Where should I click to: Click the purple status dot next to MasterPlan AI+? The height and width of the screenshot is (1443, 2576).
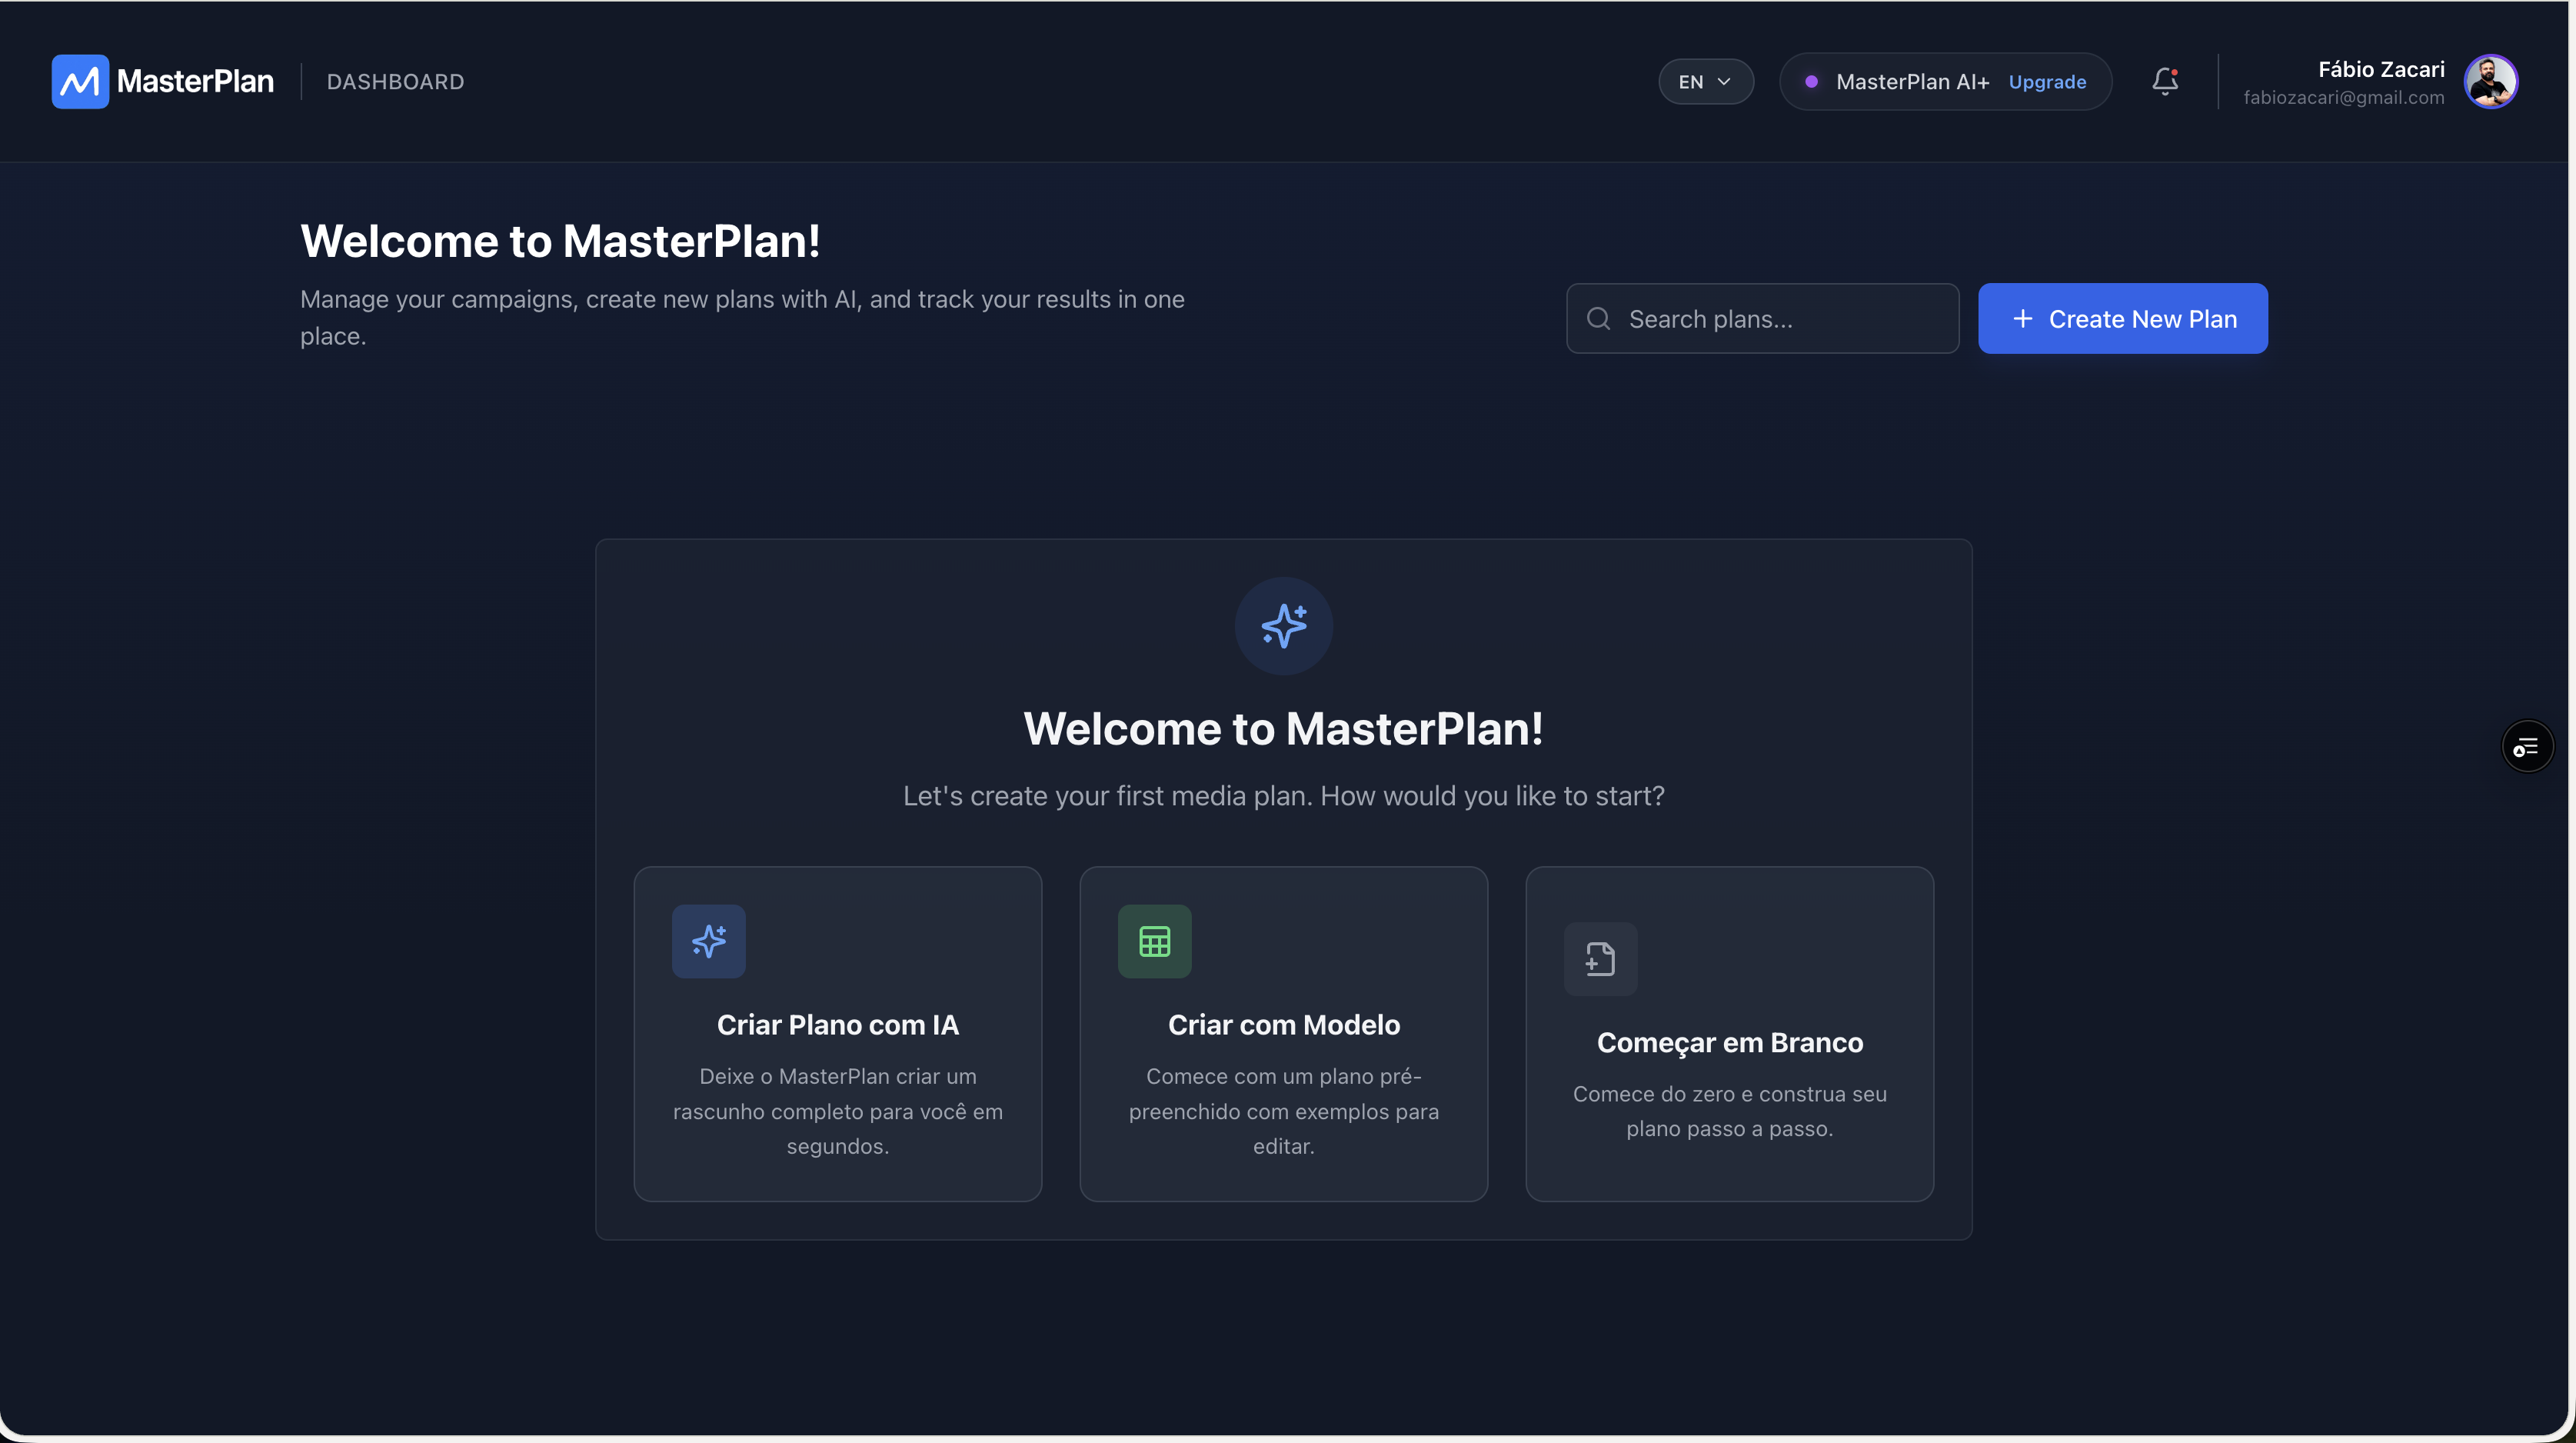pos(1812,82)
